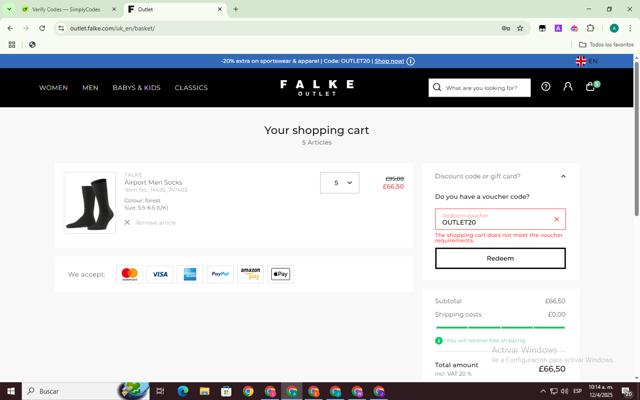Click the X beside Remove article

click(127, 222)
